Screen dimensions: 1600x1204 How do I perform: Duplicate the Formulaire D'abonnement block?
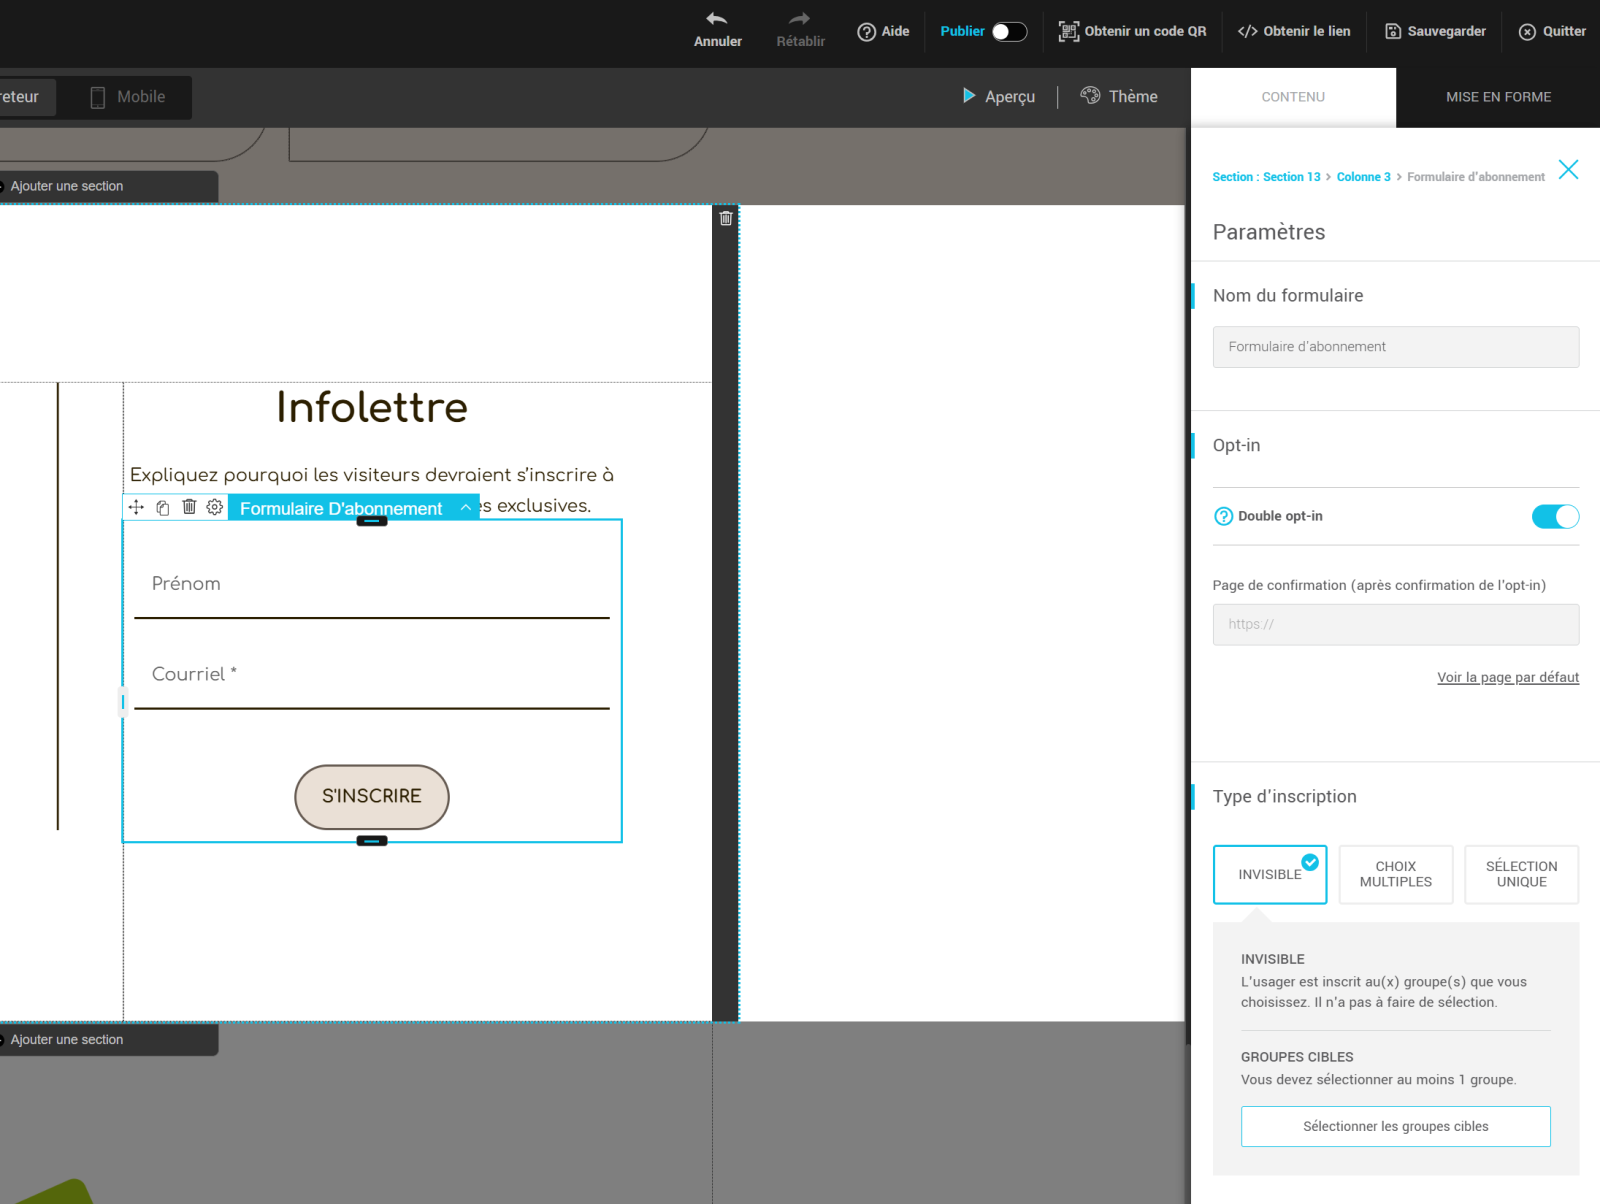click(163, 508)
